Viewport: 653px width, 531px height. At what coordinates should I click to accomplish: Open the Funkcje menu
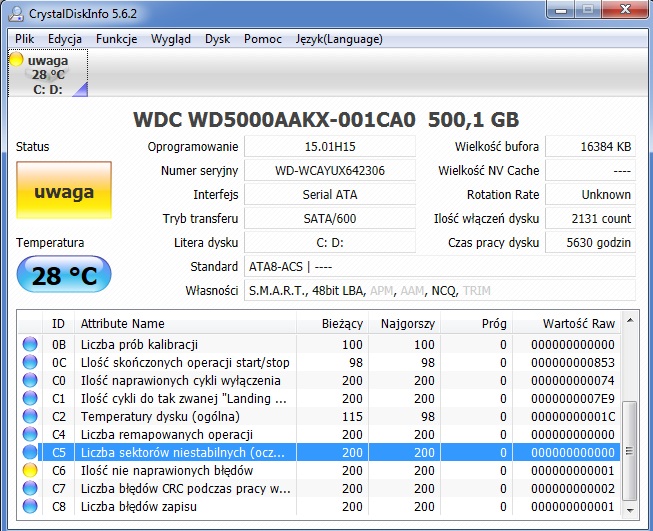[x=116, y=39]
